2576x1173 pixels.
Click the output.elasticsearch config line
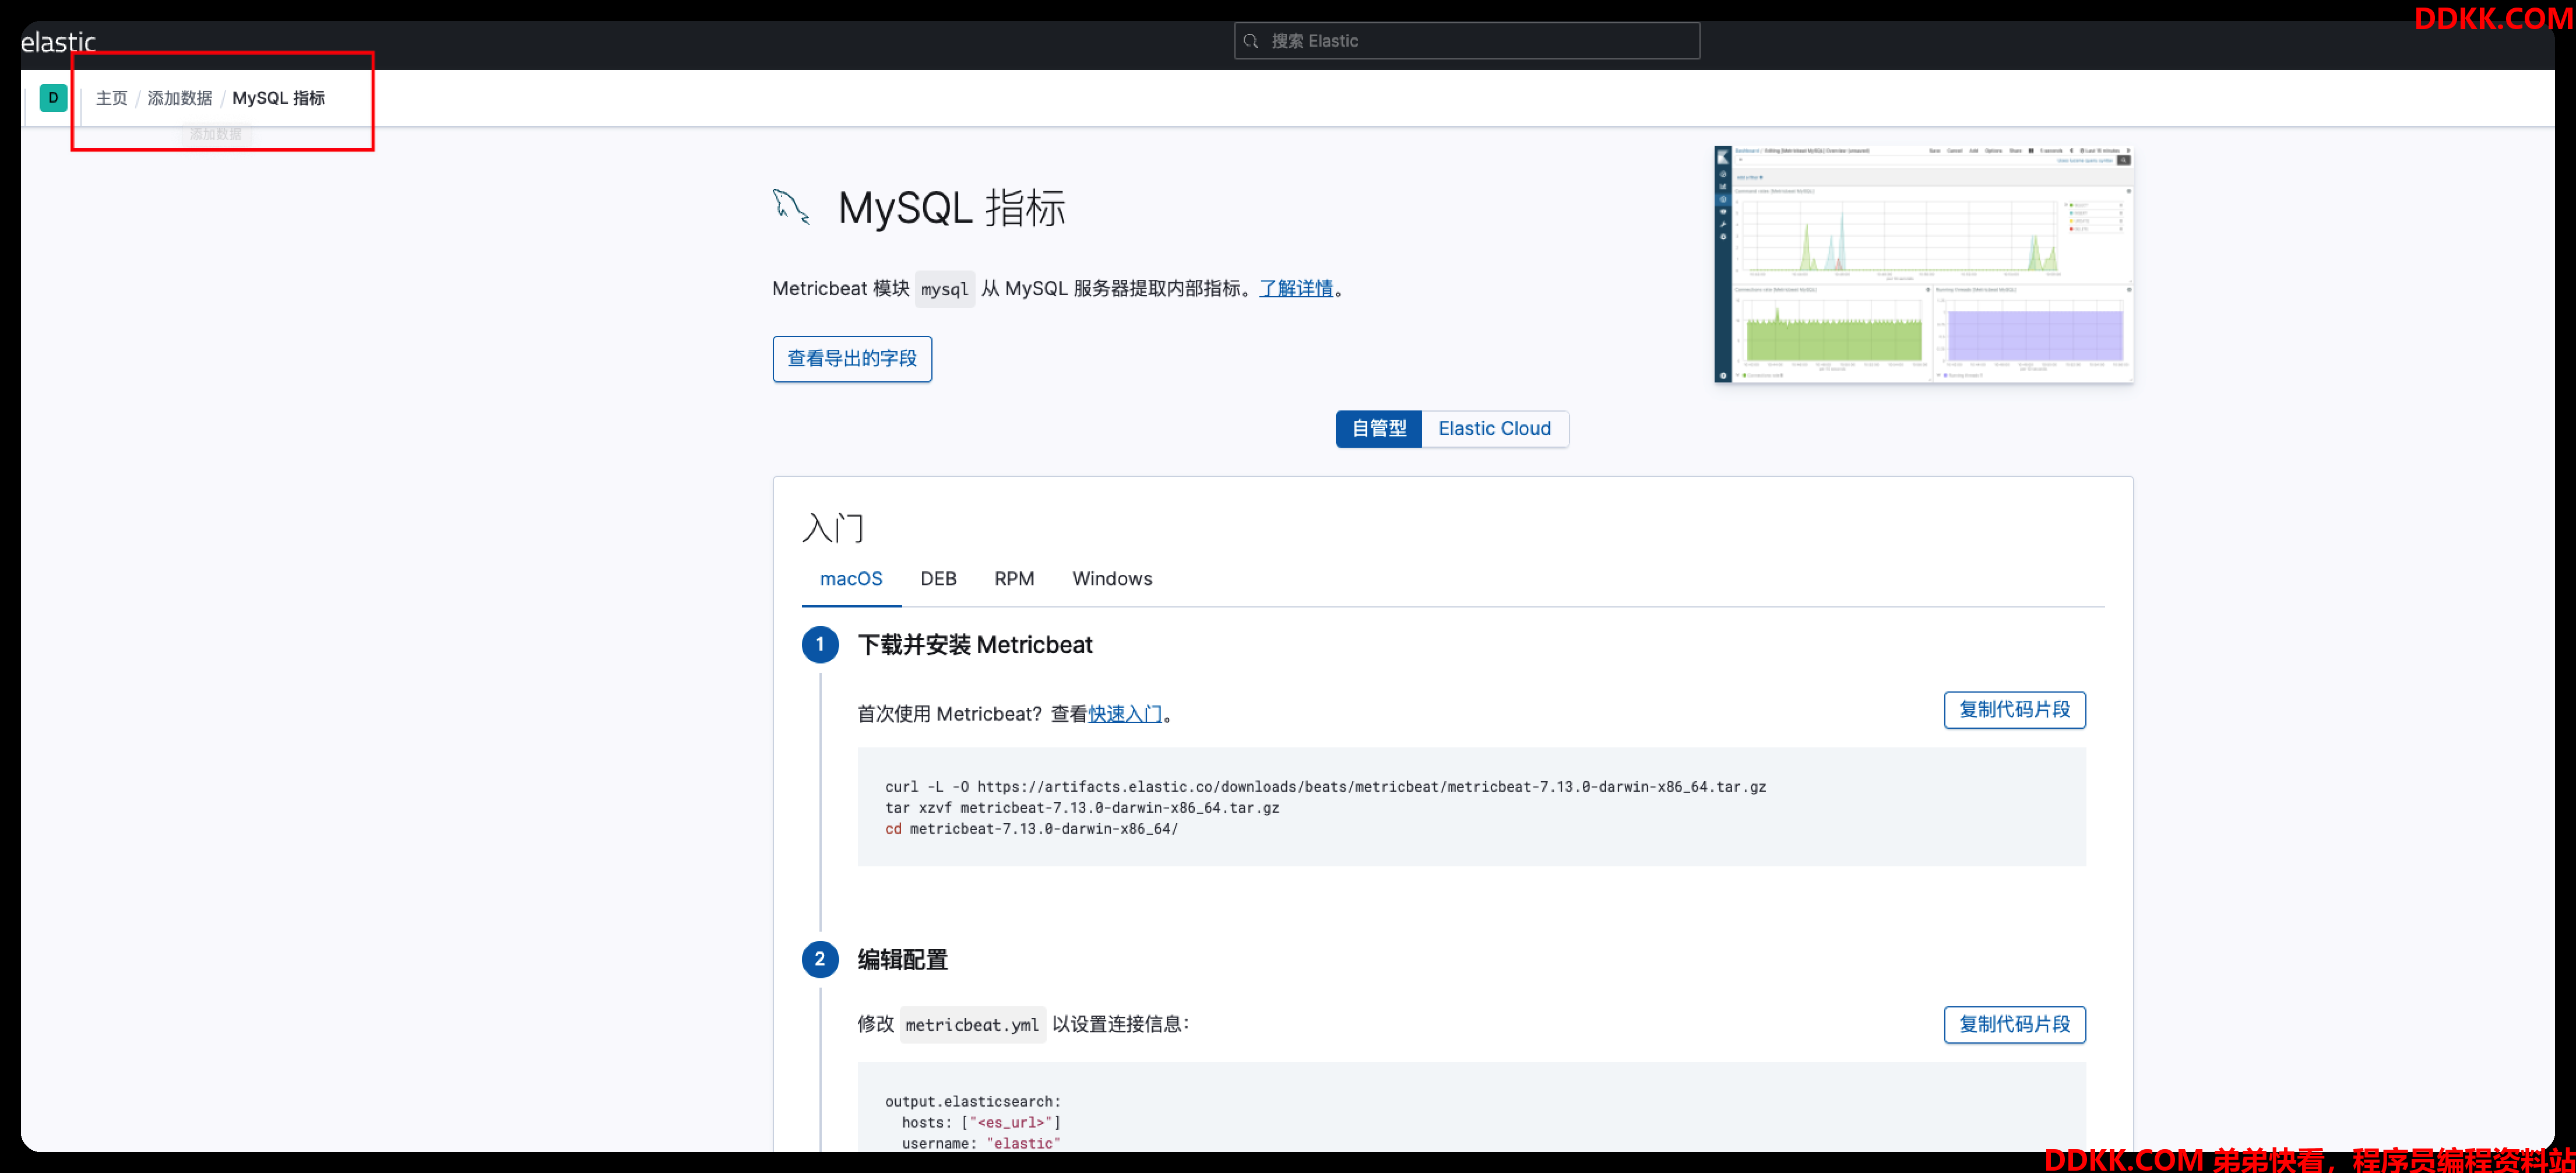(x=972, y=1102)
